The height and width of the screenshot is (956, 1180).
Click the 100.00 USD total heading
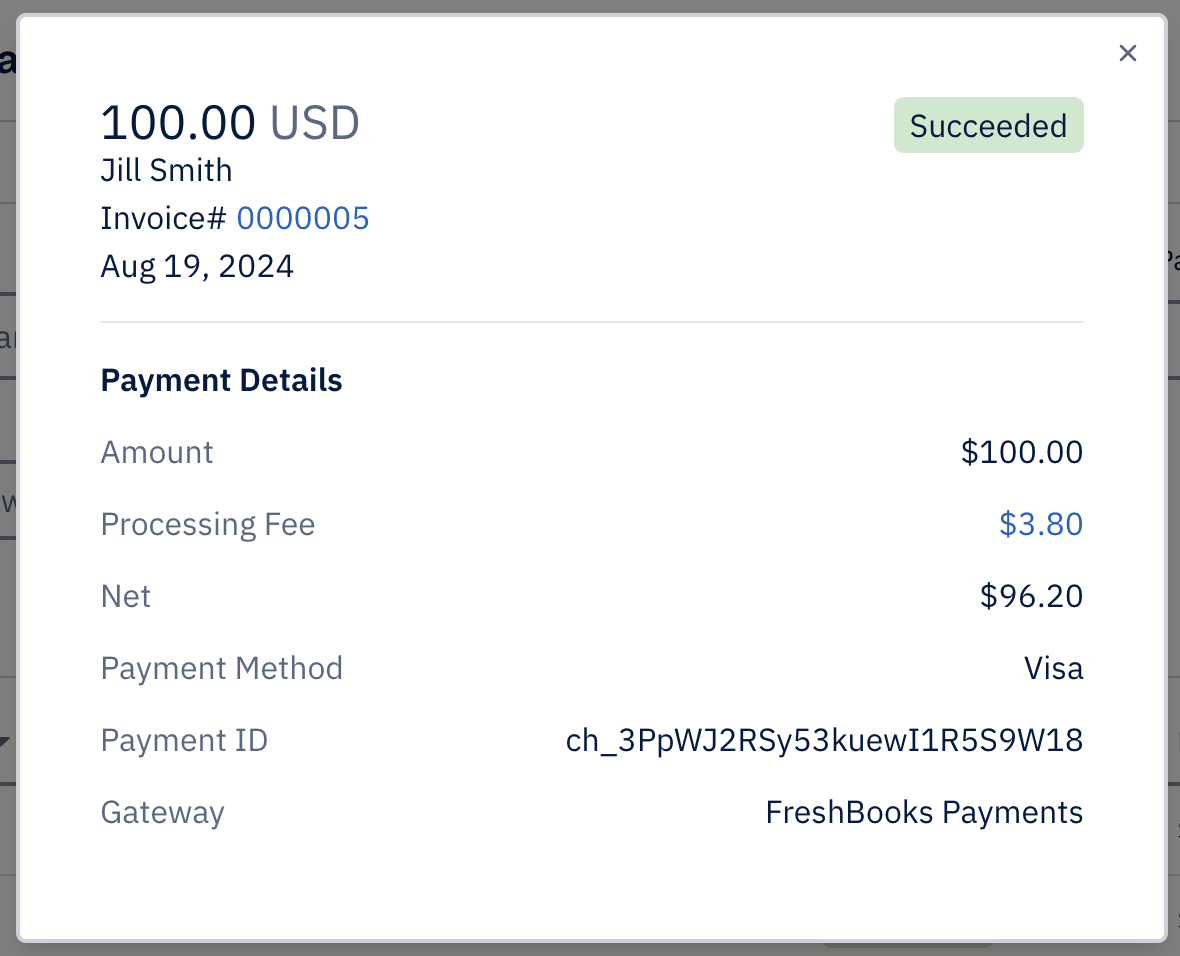(x=230, y=123)
